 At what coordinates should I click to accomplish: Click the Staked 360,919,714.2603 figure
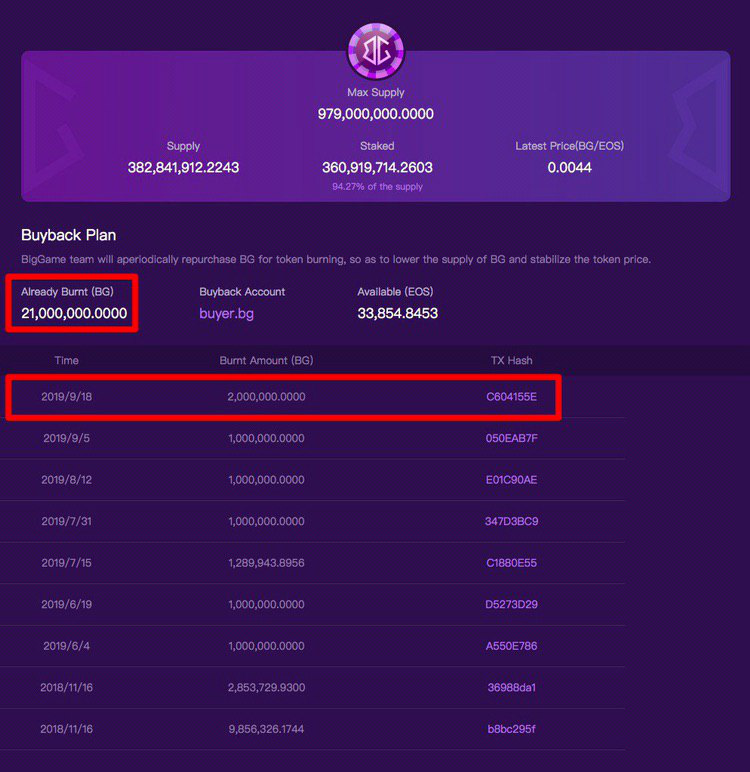click(377, 167)
